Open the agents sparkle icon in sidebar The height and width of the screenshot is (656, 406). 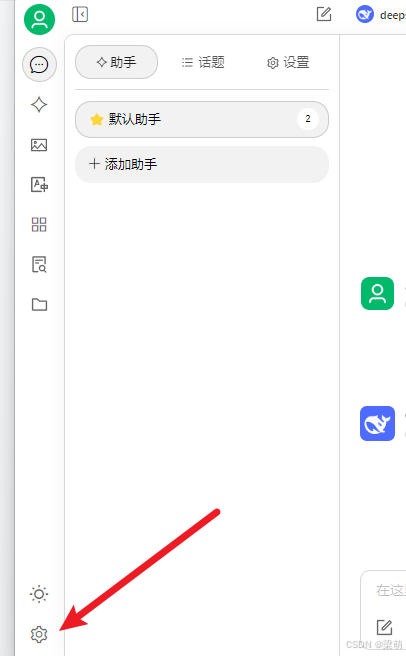39,105
